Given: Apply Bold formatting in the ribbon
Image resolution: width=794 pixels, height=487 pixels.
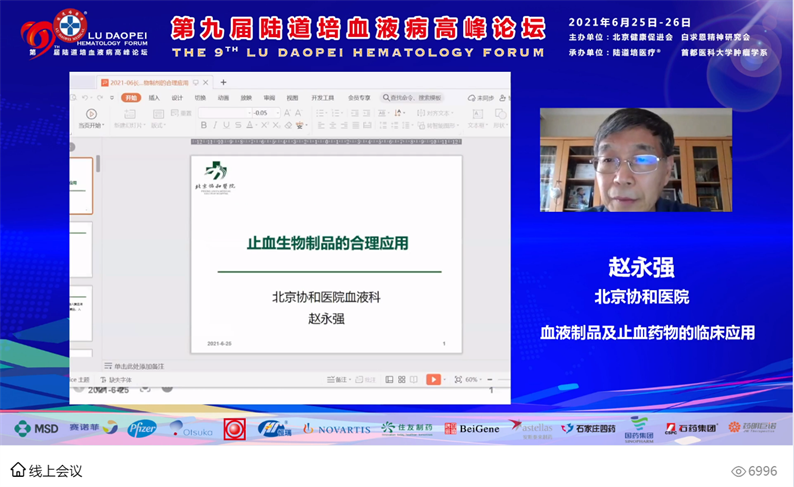Looking at the screenshot, I should coord(204,126).
